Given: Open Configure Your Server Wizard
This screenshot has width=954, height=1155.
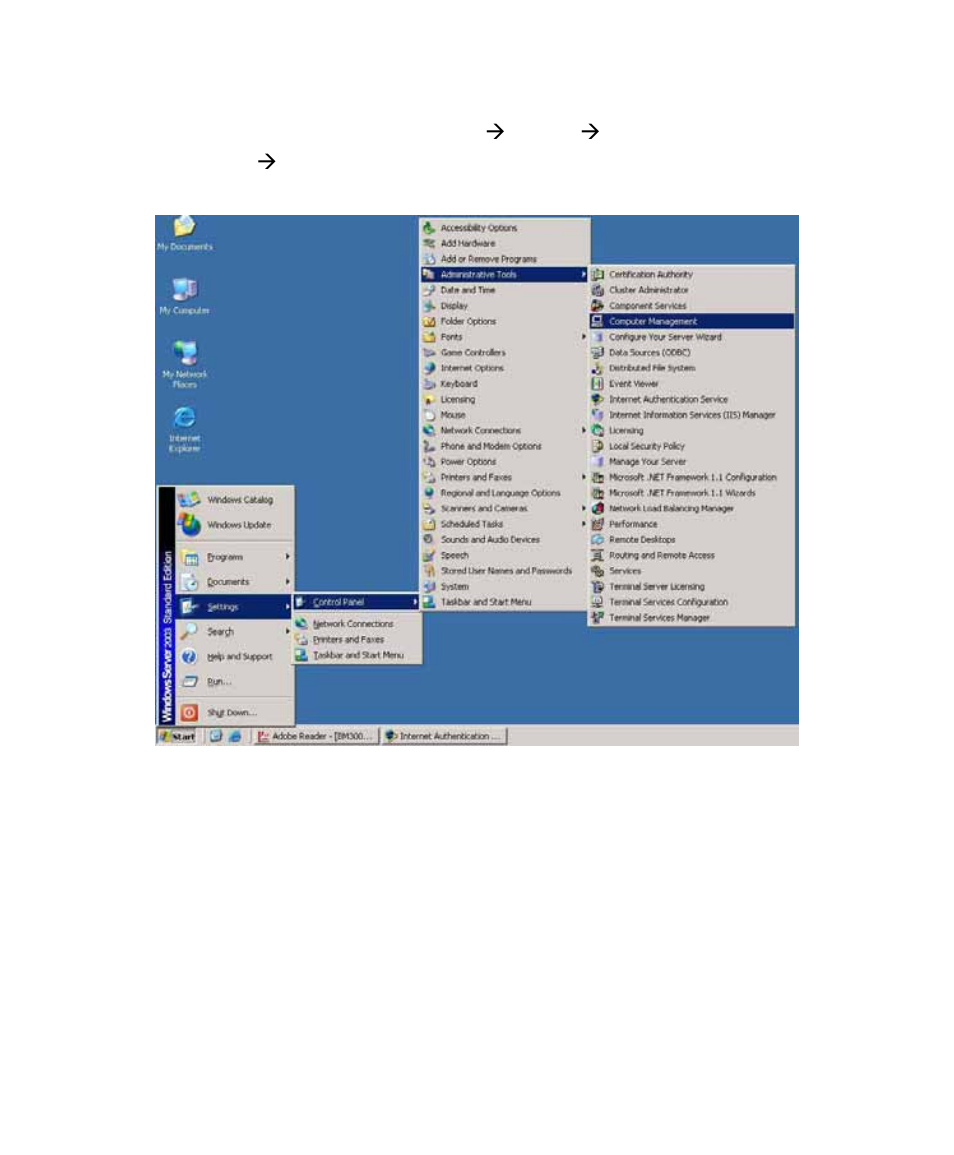Looking at the screenshot, I should click(692, 337).
